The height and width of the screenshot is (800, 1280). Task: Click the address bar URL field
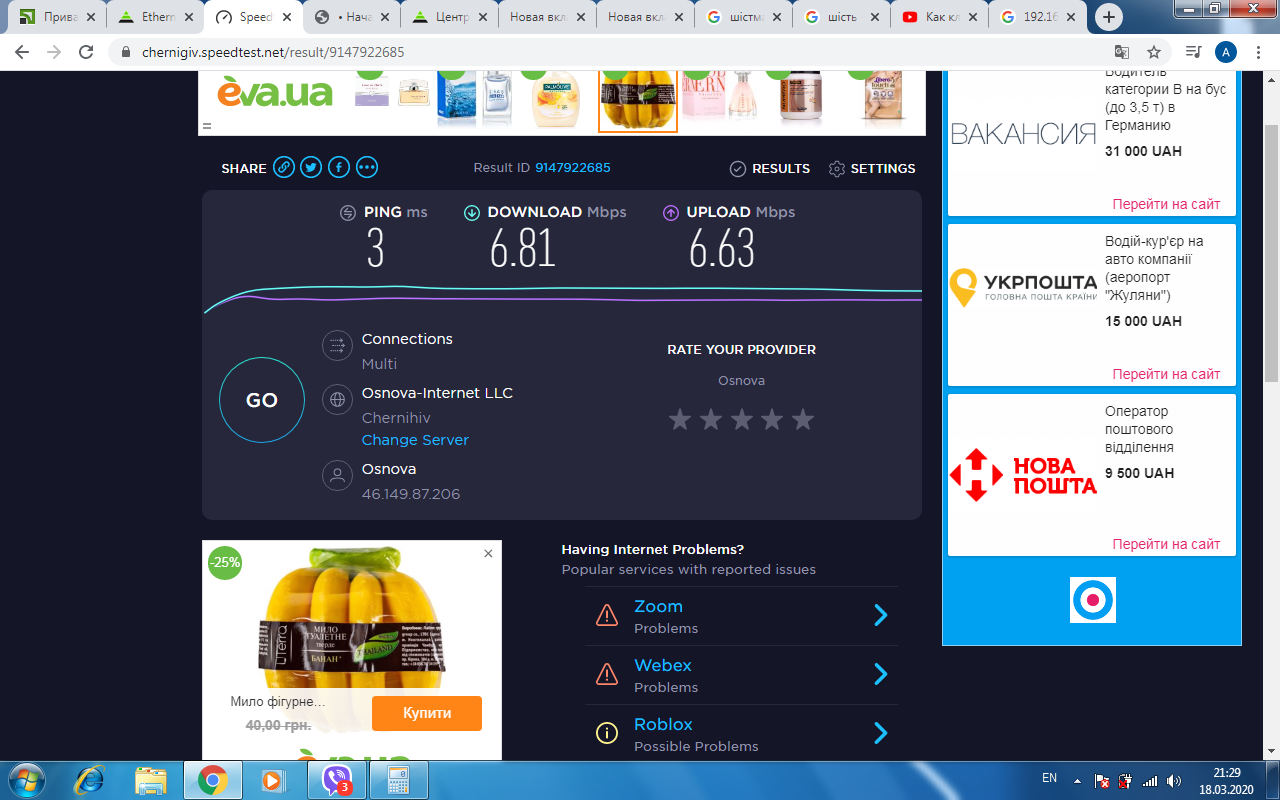[x=600, y=52]
